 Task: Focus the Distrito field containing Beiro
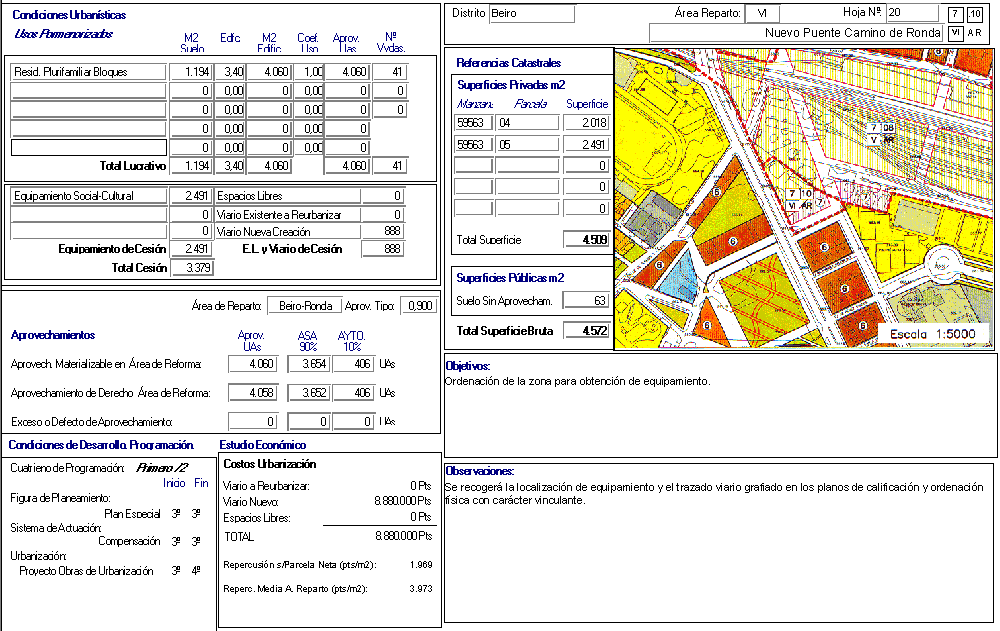click(532, 13)
